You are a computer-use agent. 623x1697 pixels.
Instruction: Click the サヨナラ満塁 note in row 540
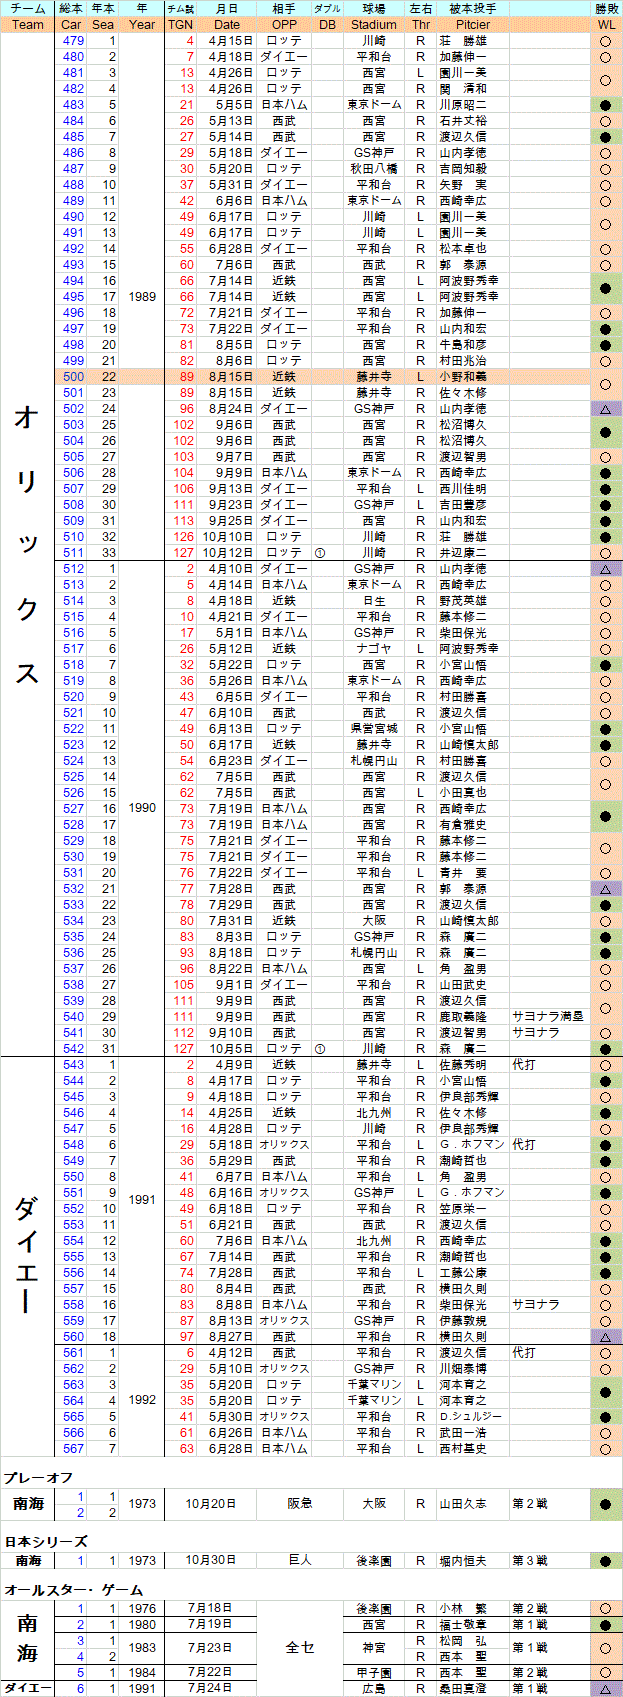tap(548, 1017)
